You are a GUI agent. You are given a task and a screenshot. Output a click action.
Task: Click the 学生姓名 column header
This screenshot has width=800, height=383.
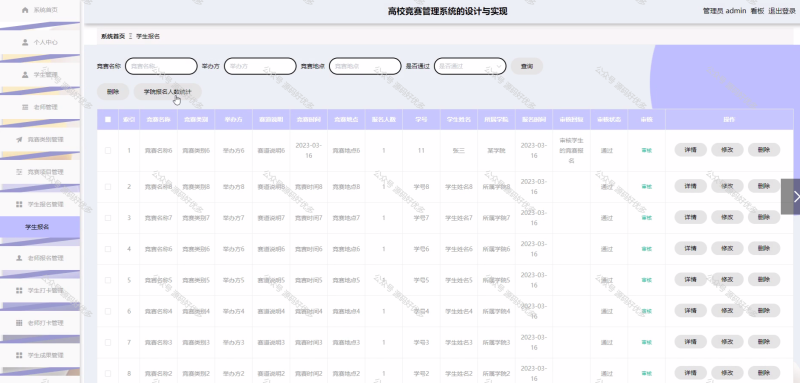(459, 119)
